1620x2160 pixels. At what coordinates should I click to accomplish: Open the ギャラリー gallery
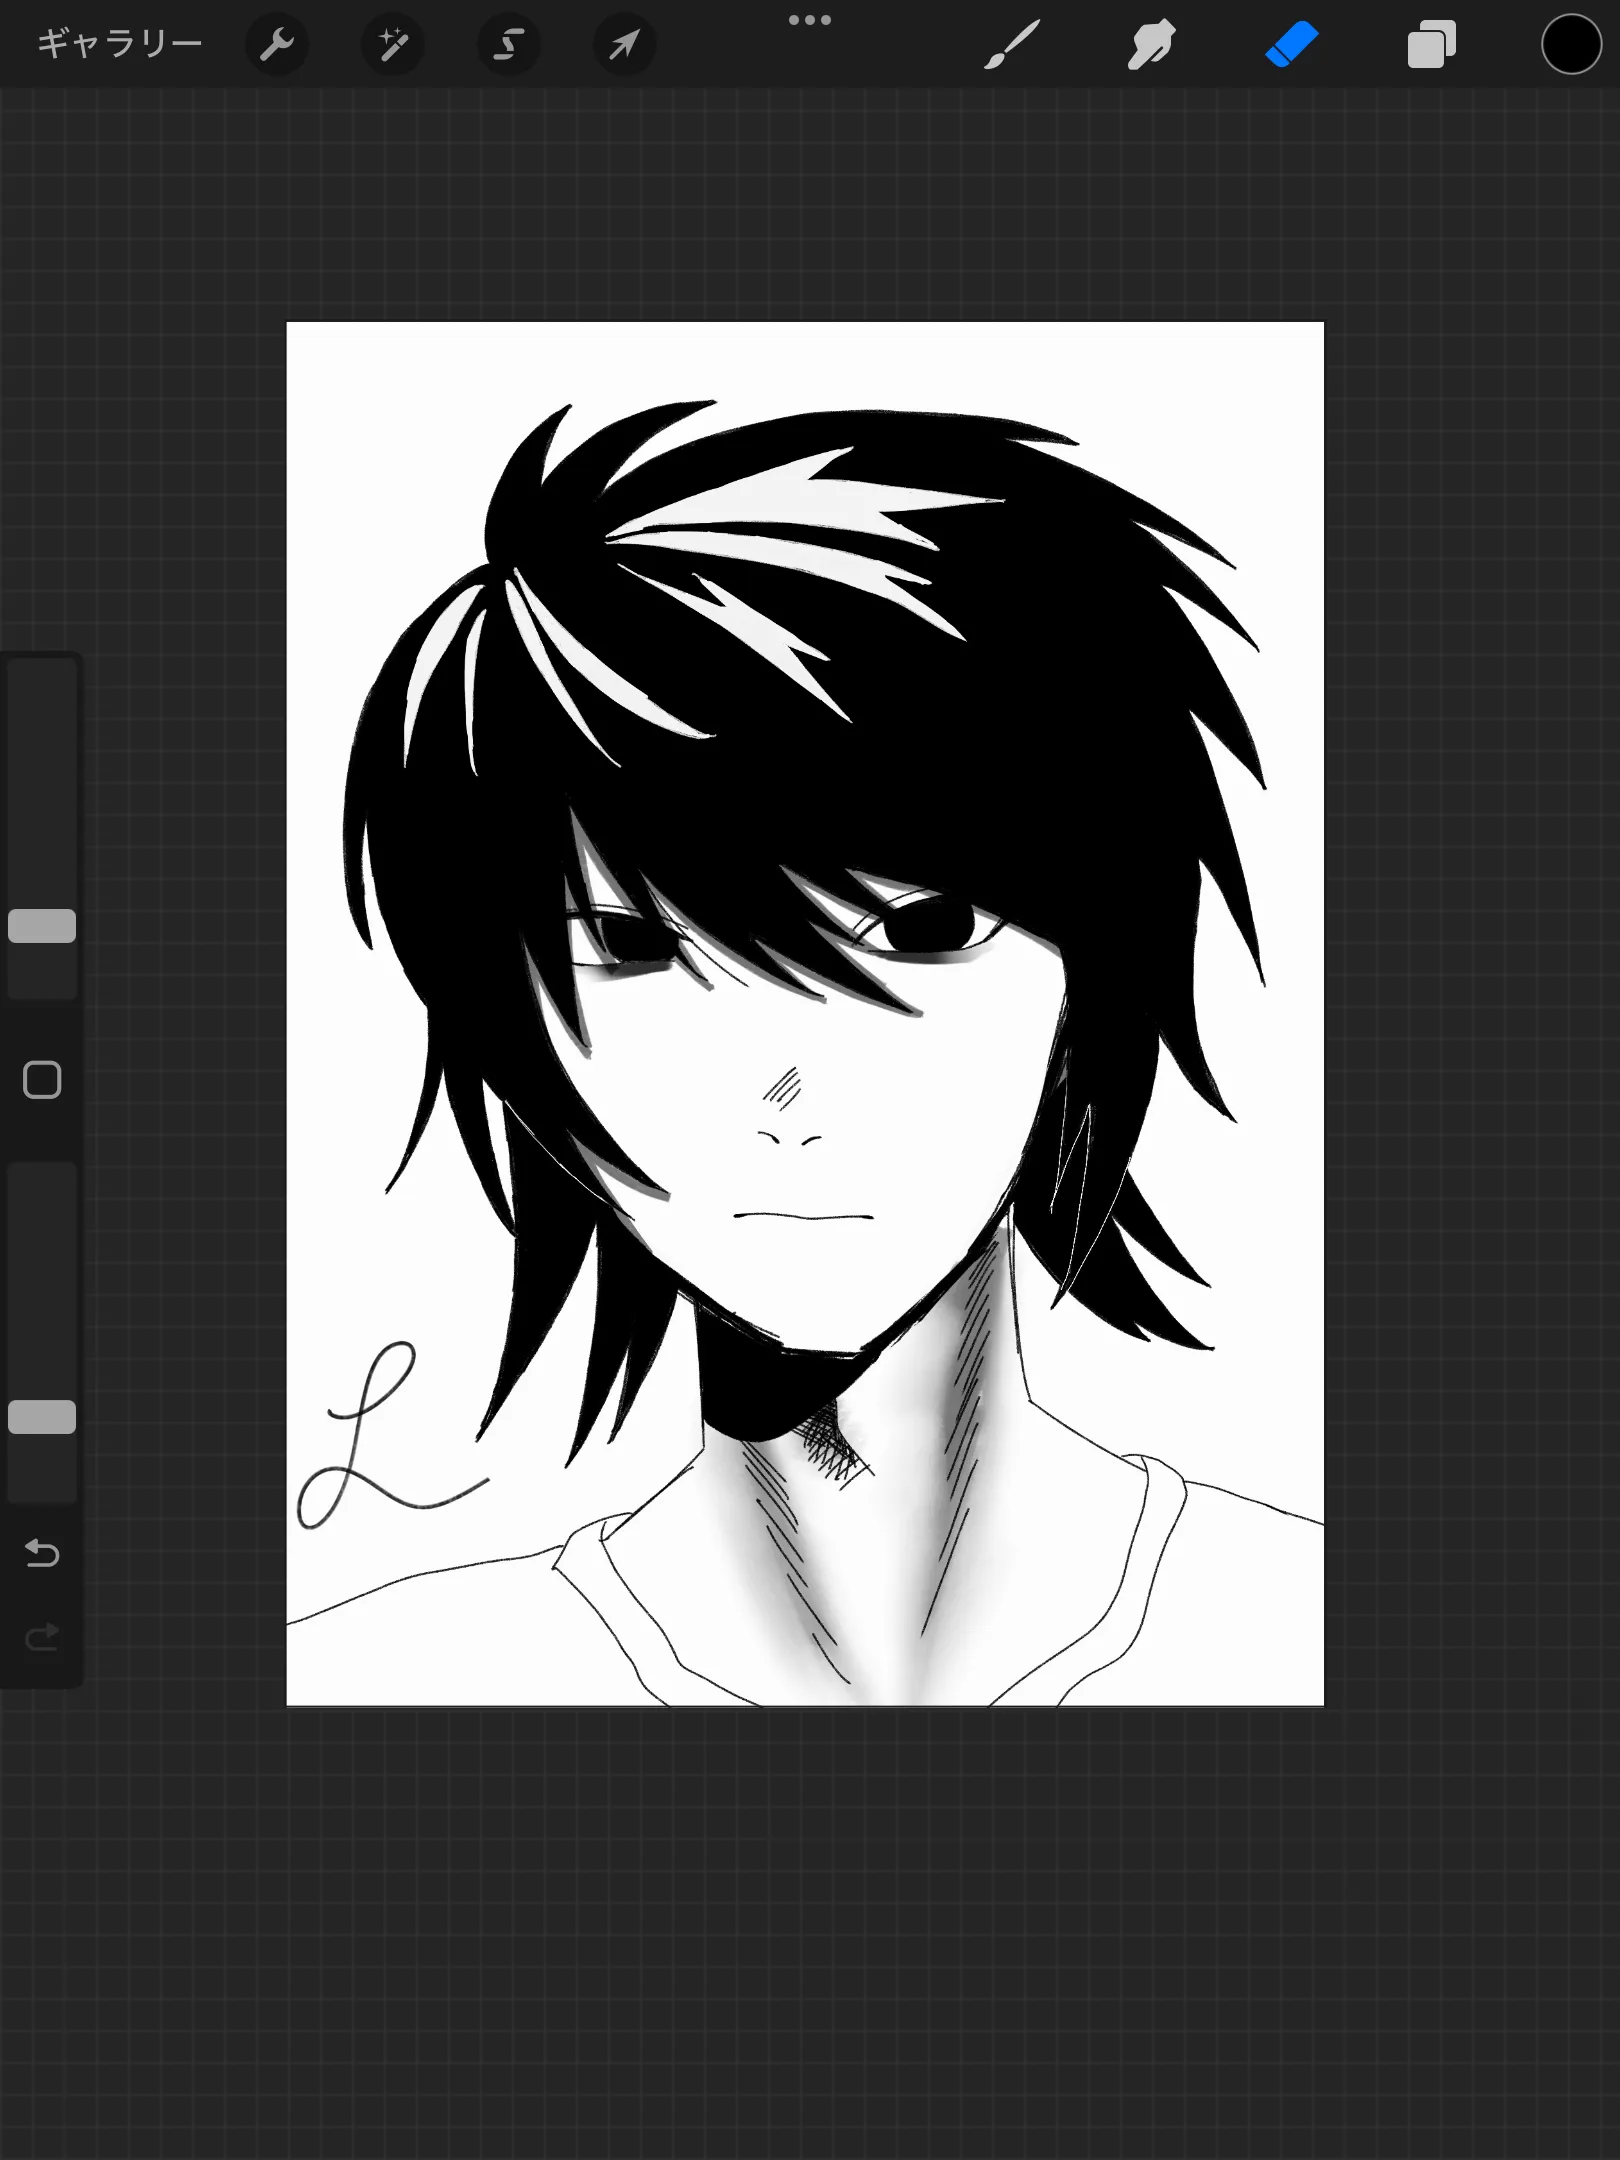point(119,44)
